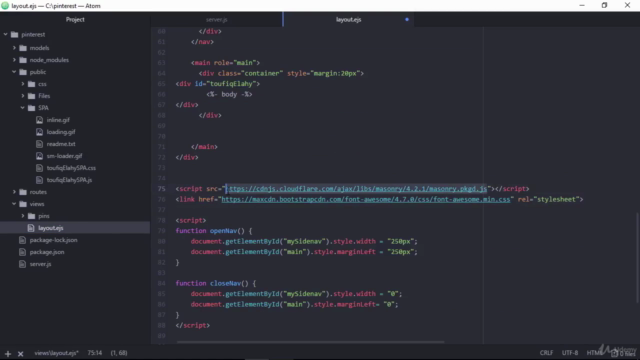
Task: Click the toufiqElahySPA.css file icon
Action: (x=40, y=168)
